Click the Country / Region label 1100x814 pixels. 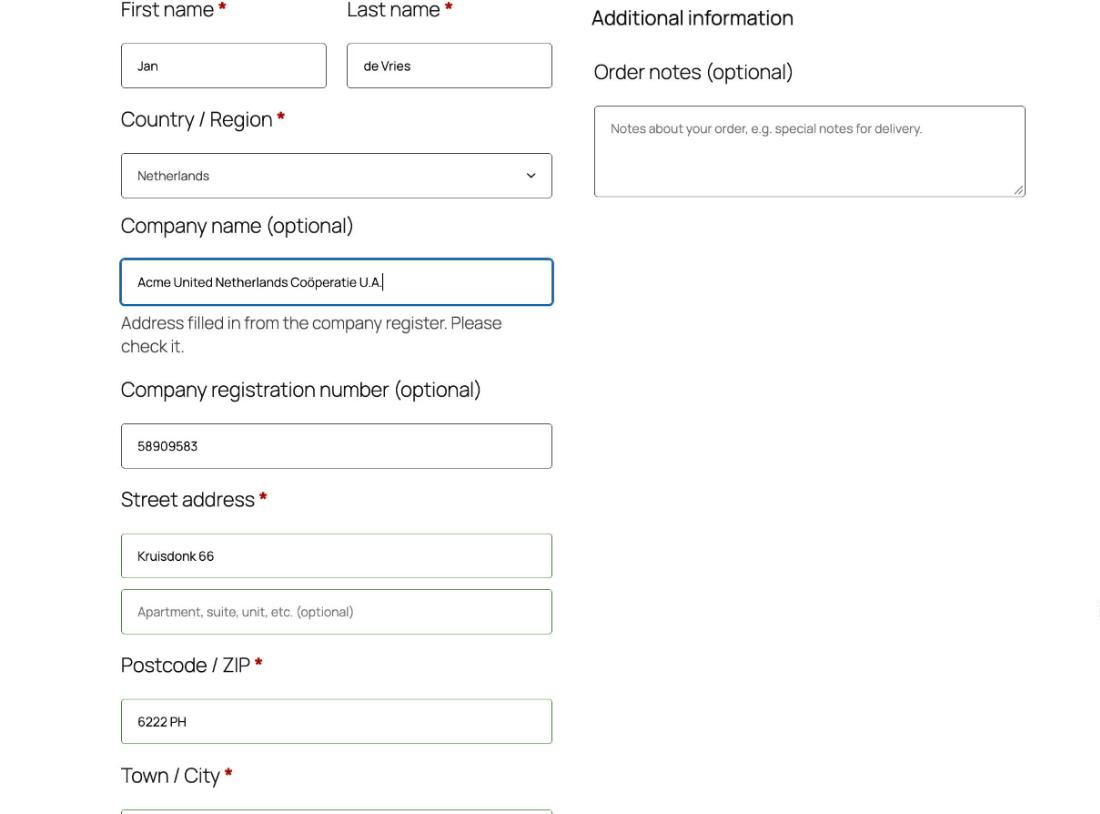[x=196, y=119]
